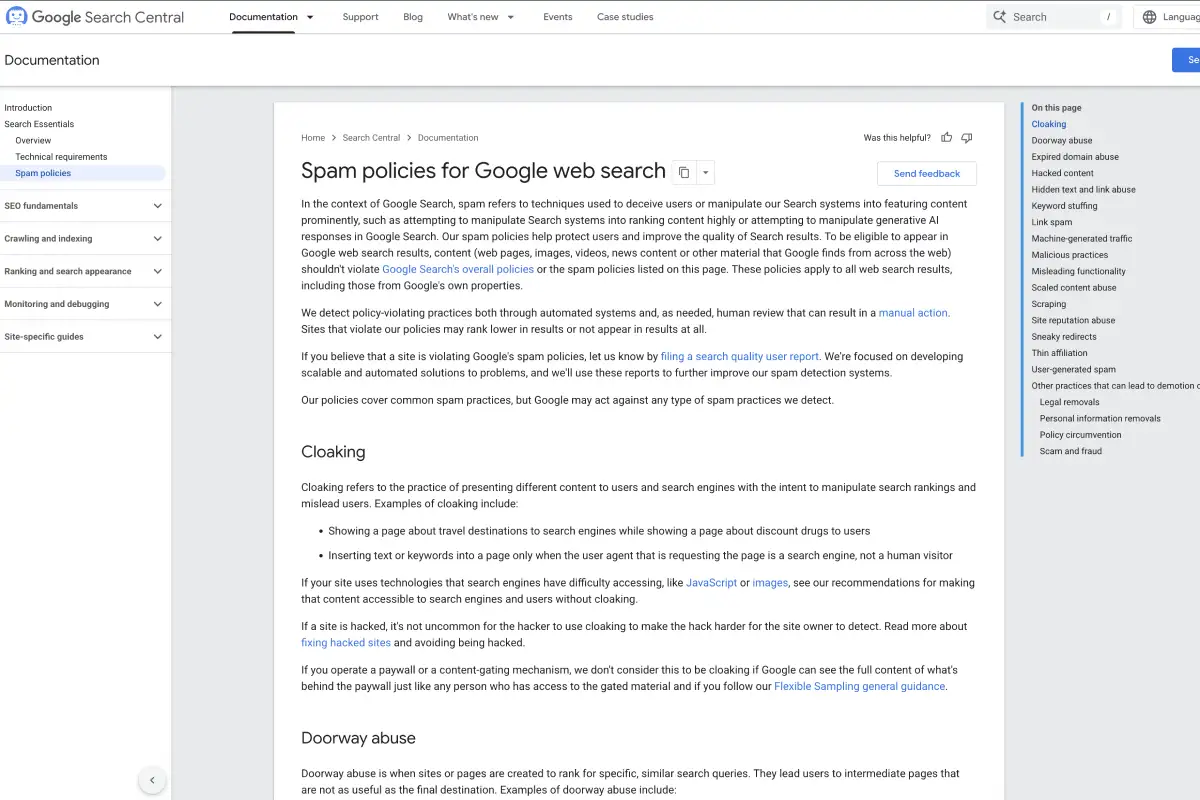Select Overview in the left sidebar
The image size is (1200, 800).
[x=33, y=141]
